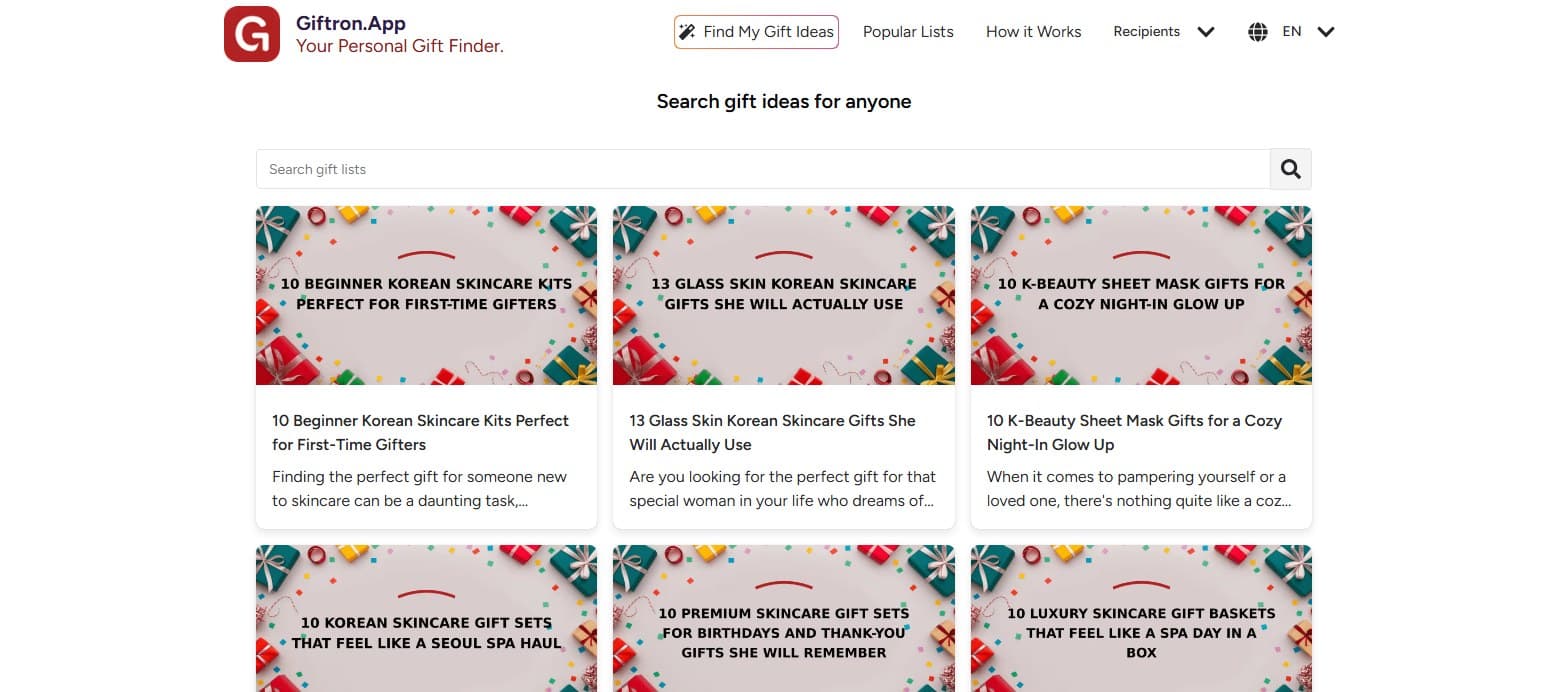Viewport: 1568px width, 692px height.
Task: Click the red Giftron G logo
Action: [x=252, y=34]
